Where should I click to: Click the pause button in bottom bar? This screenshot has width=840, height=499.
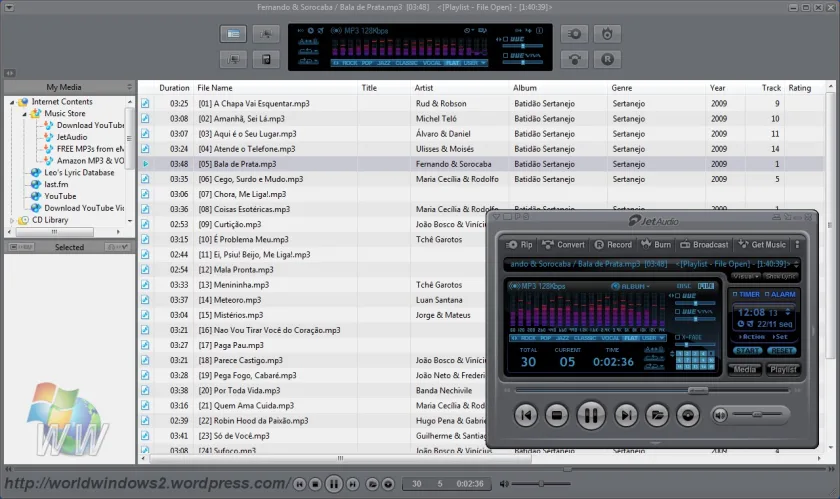click(334, 484)
